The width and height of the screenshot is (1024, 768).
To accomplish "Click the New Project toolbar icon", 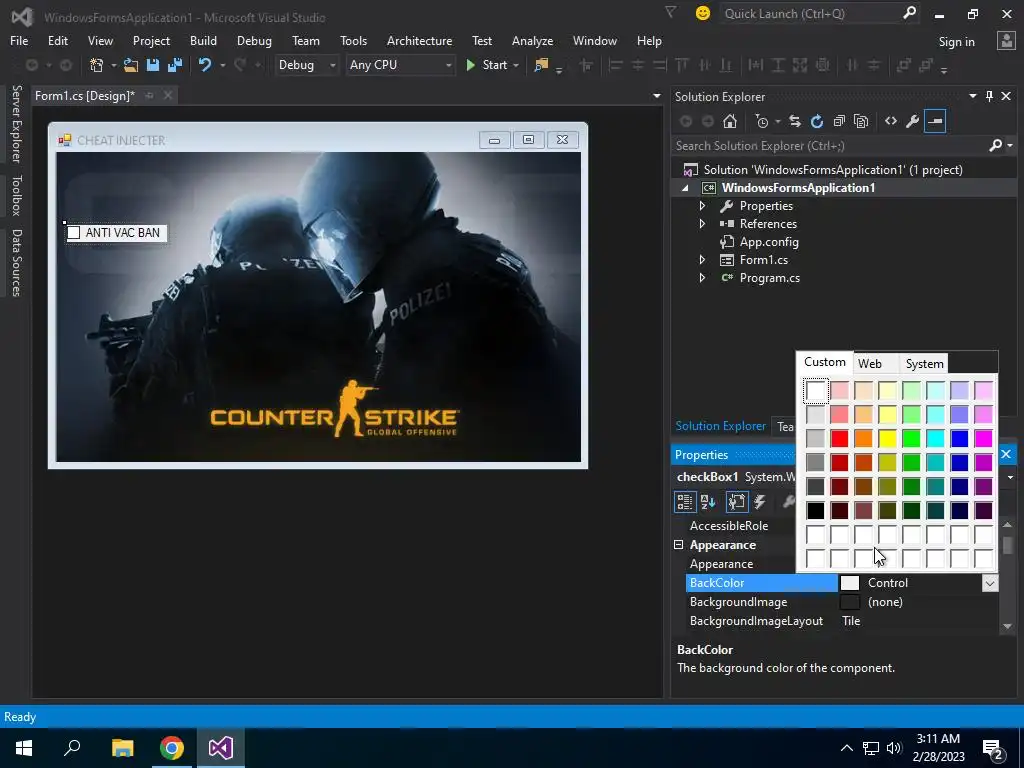I will 97,65.
